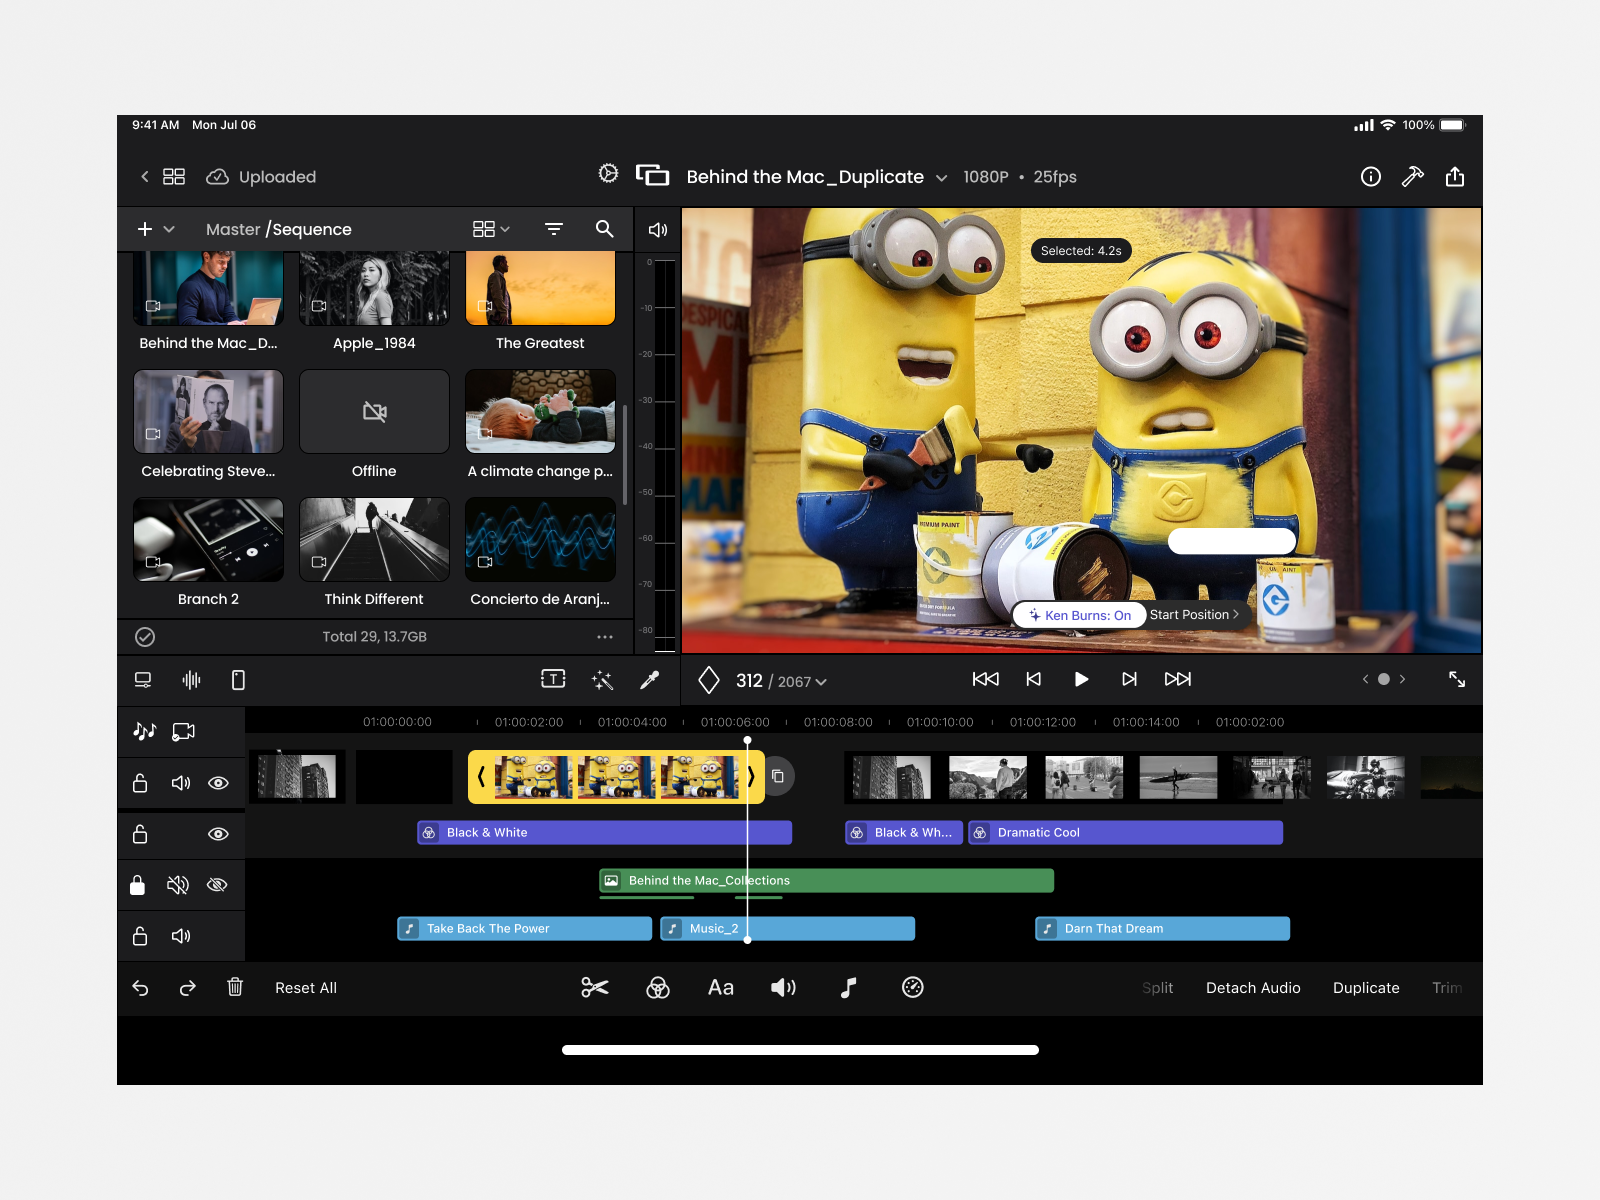The width and height of the screenshot is (1600, 1200).
Task: Click the audio meter speaker icon
Action: coord(657,230)
